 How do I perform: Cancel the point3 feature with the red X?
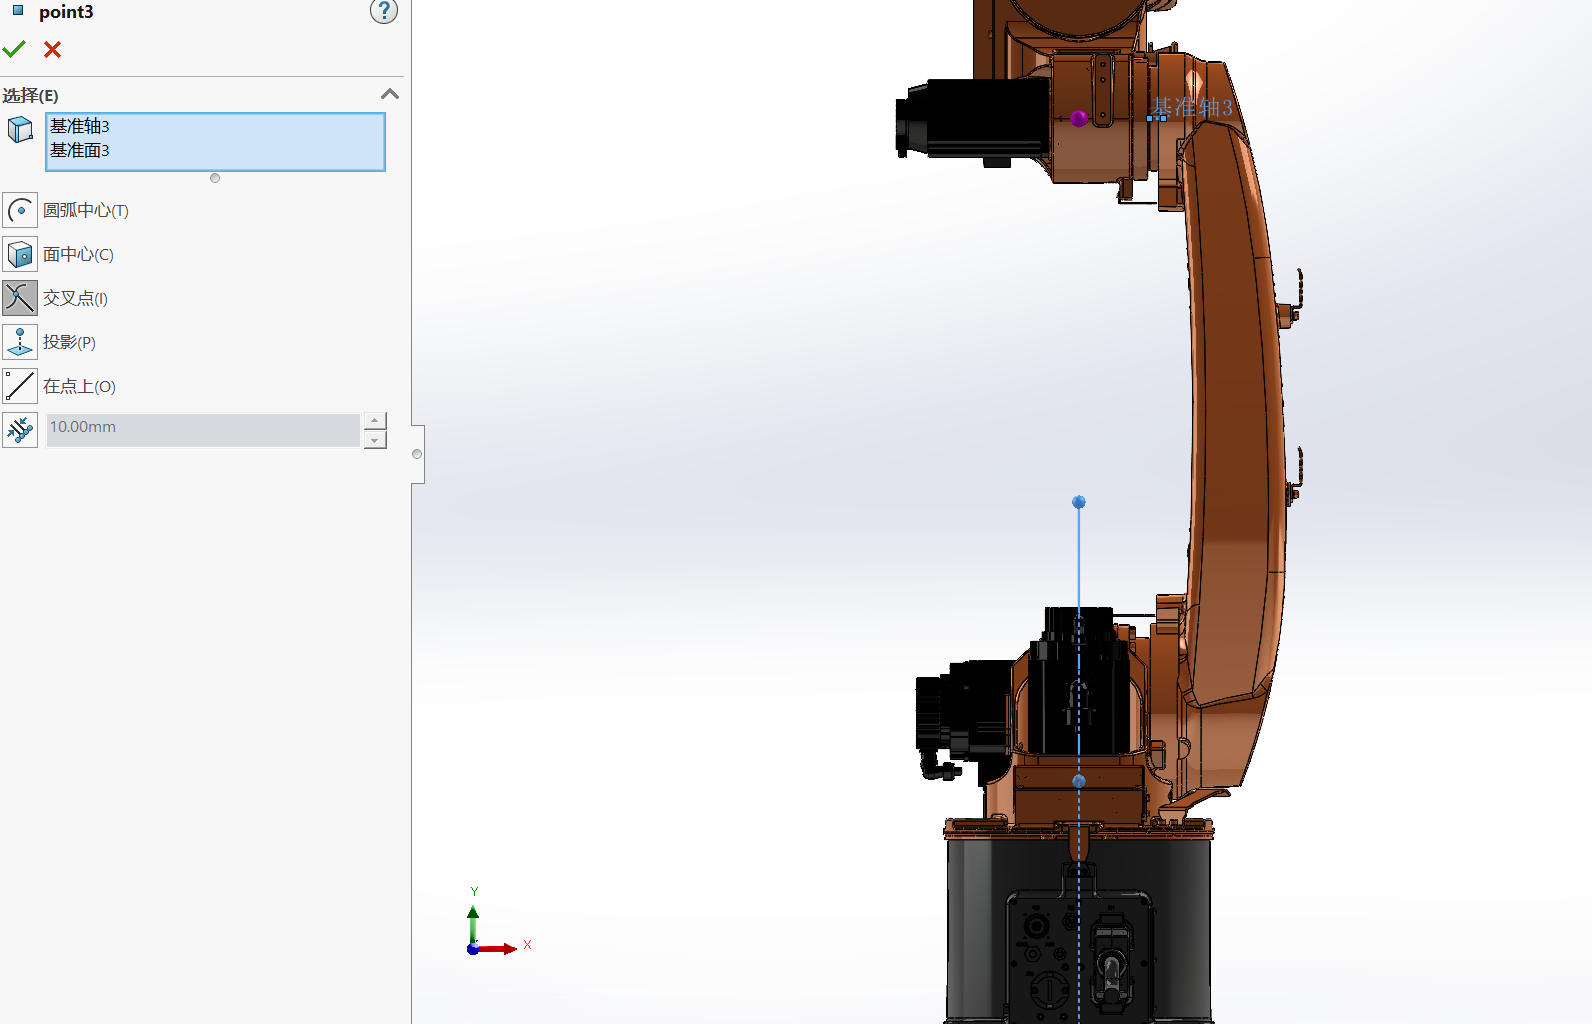coord(53,49)
